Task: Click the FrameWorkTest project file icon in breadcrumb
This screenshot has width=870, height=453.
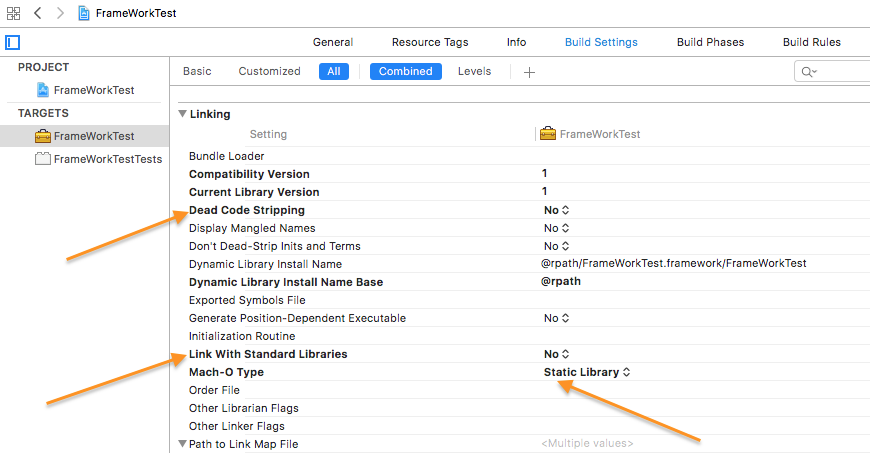Action: pos(85,13)
